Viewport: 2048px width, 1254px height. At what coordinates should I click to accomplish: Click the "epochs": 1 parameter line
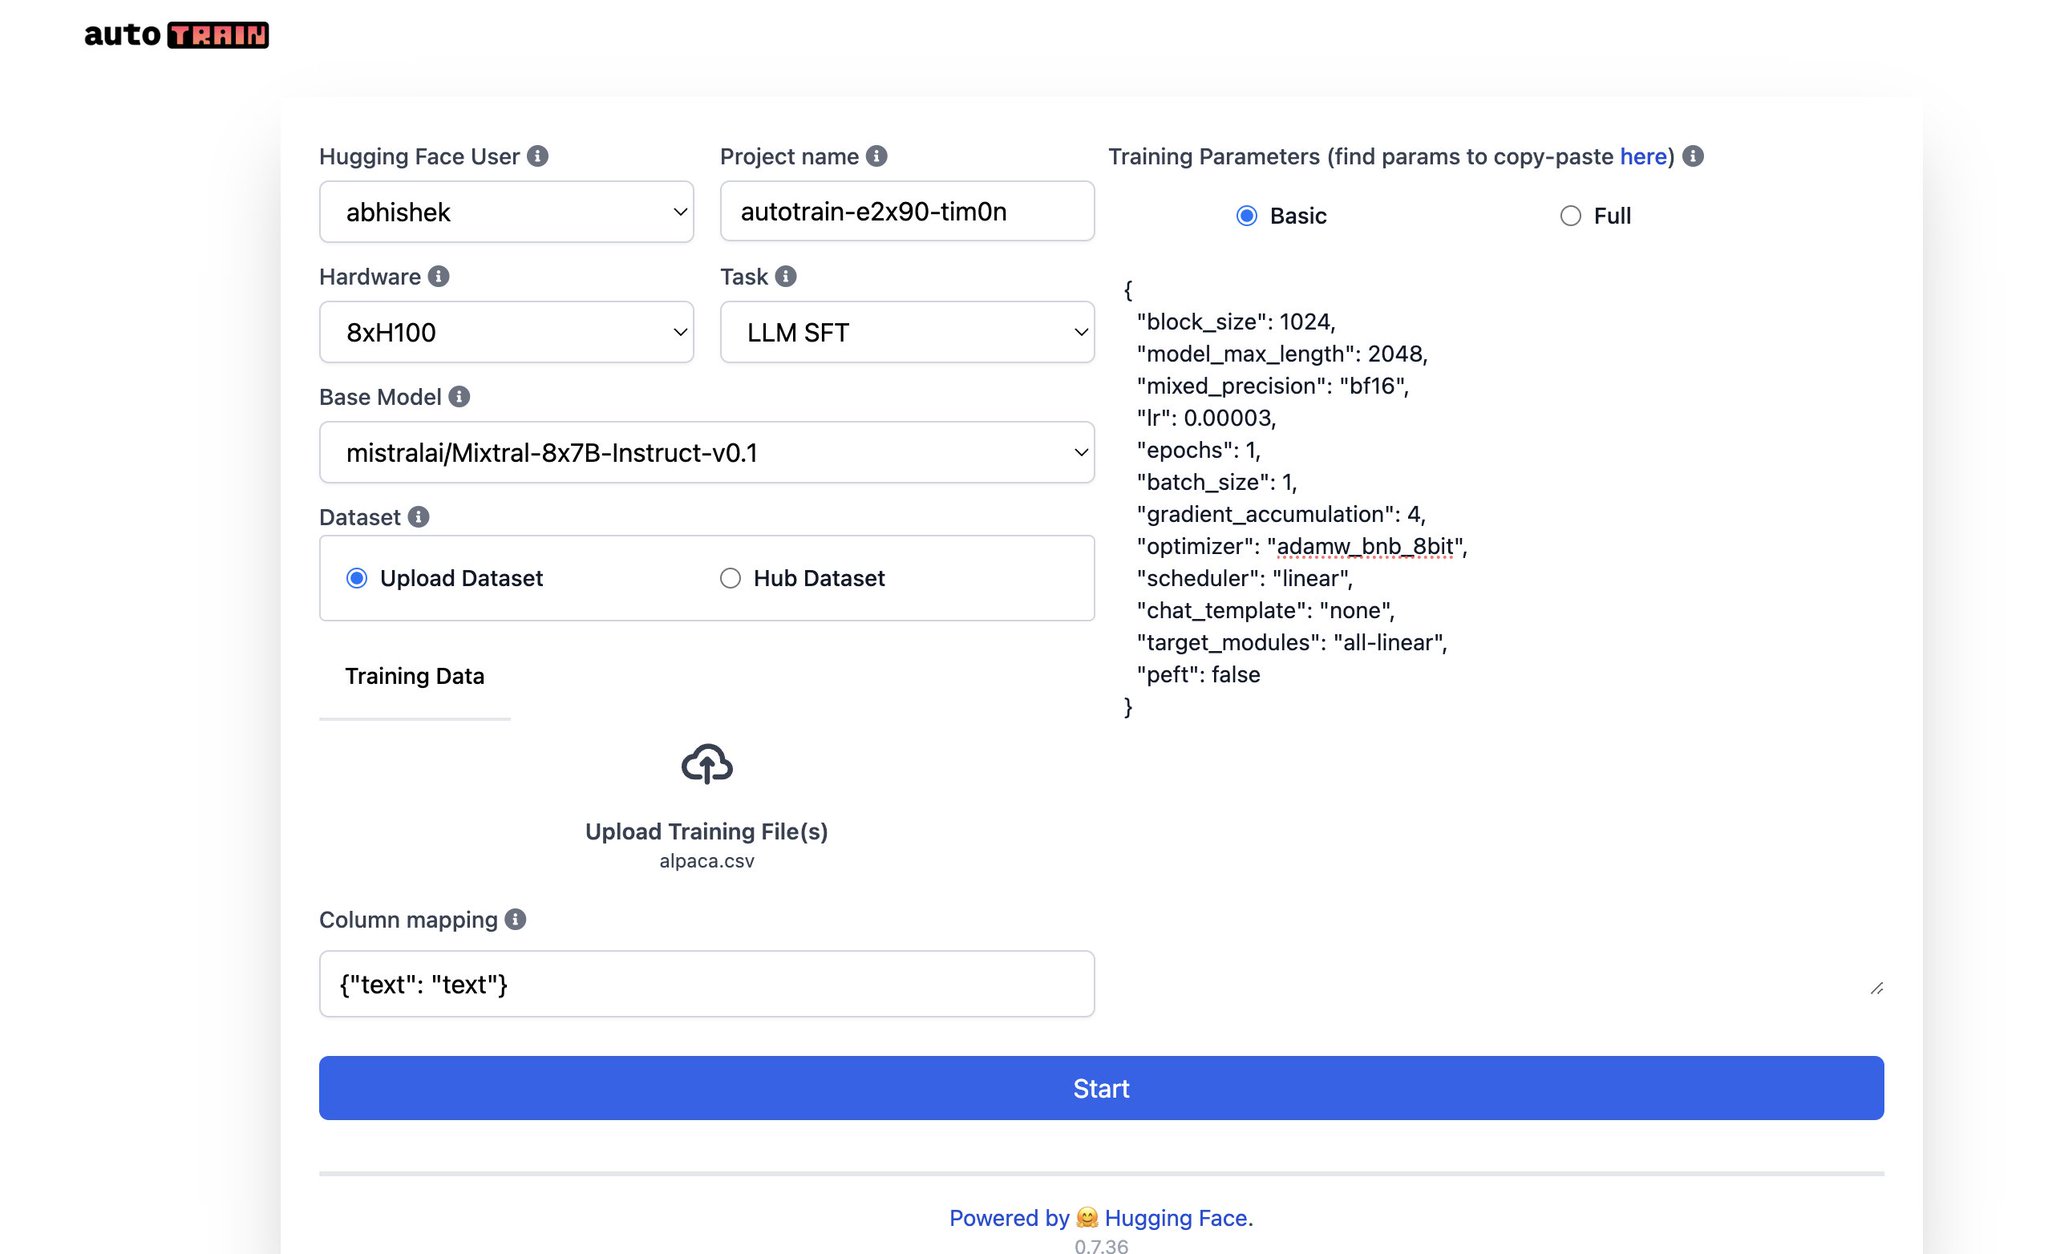[x=1198, y=450]
